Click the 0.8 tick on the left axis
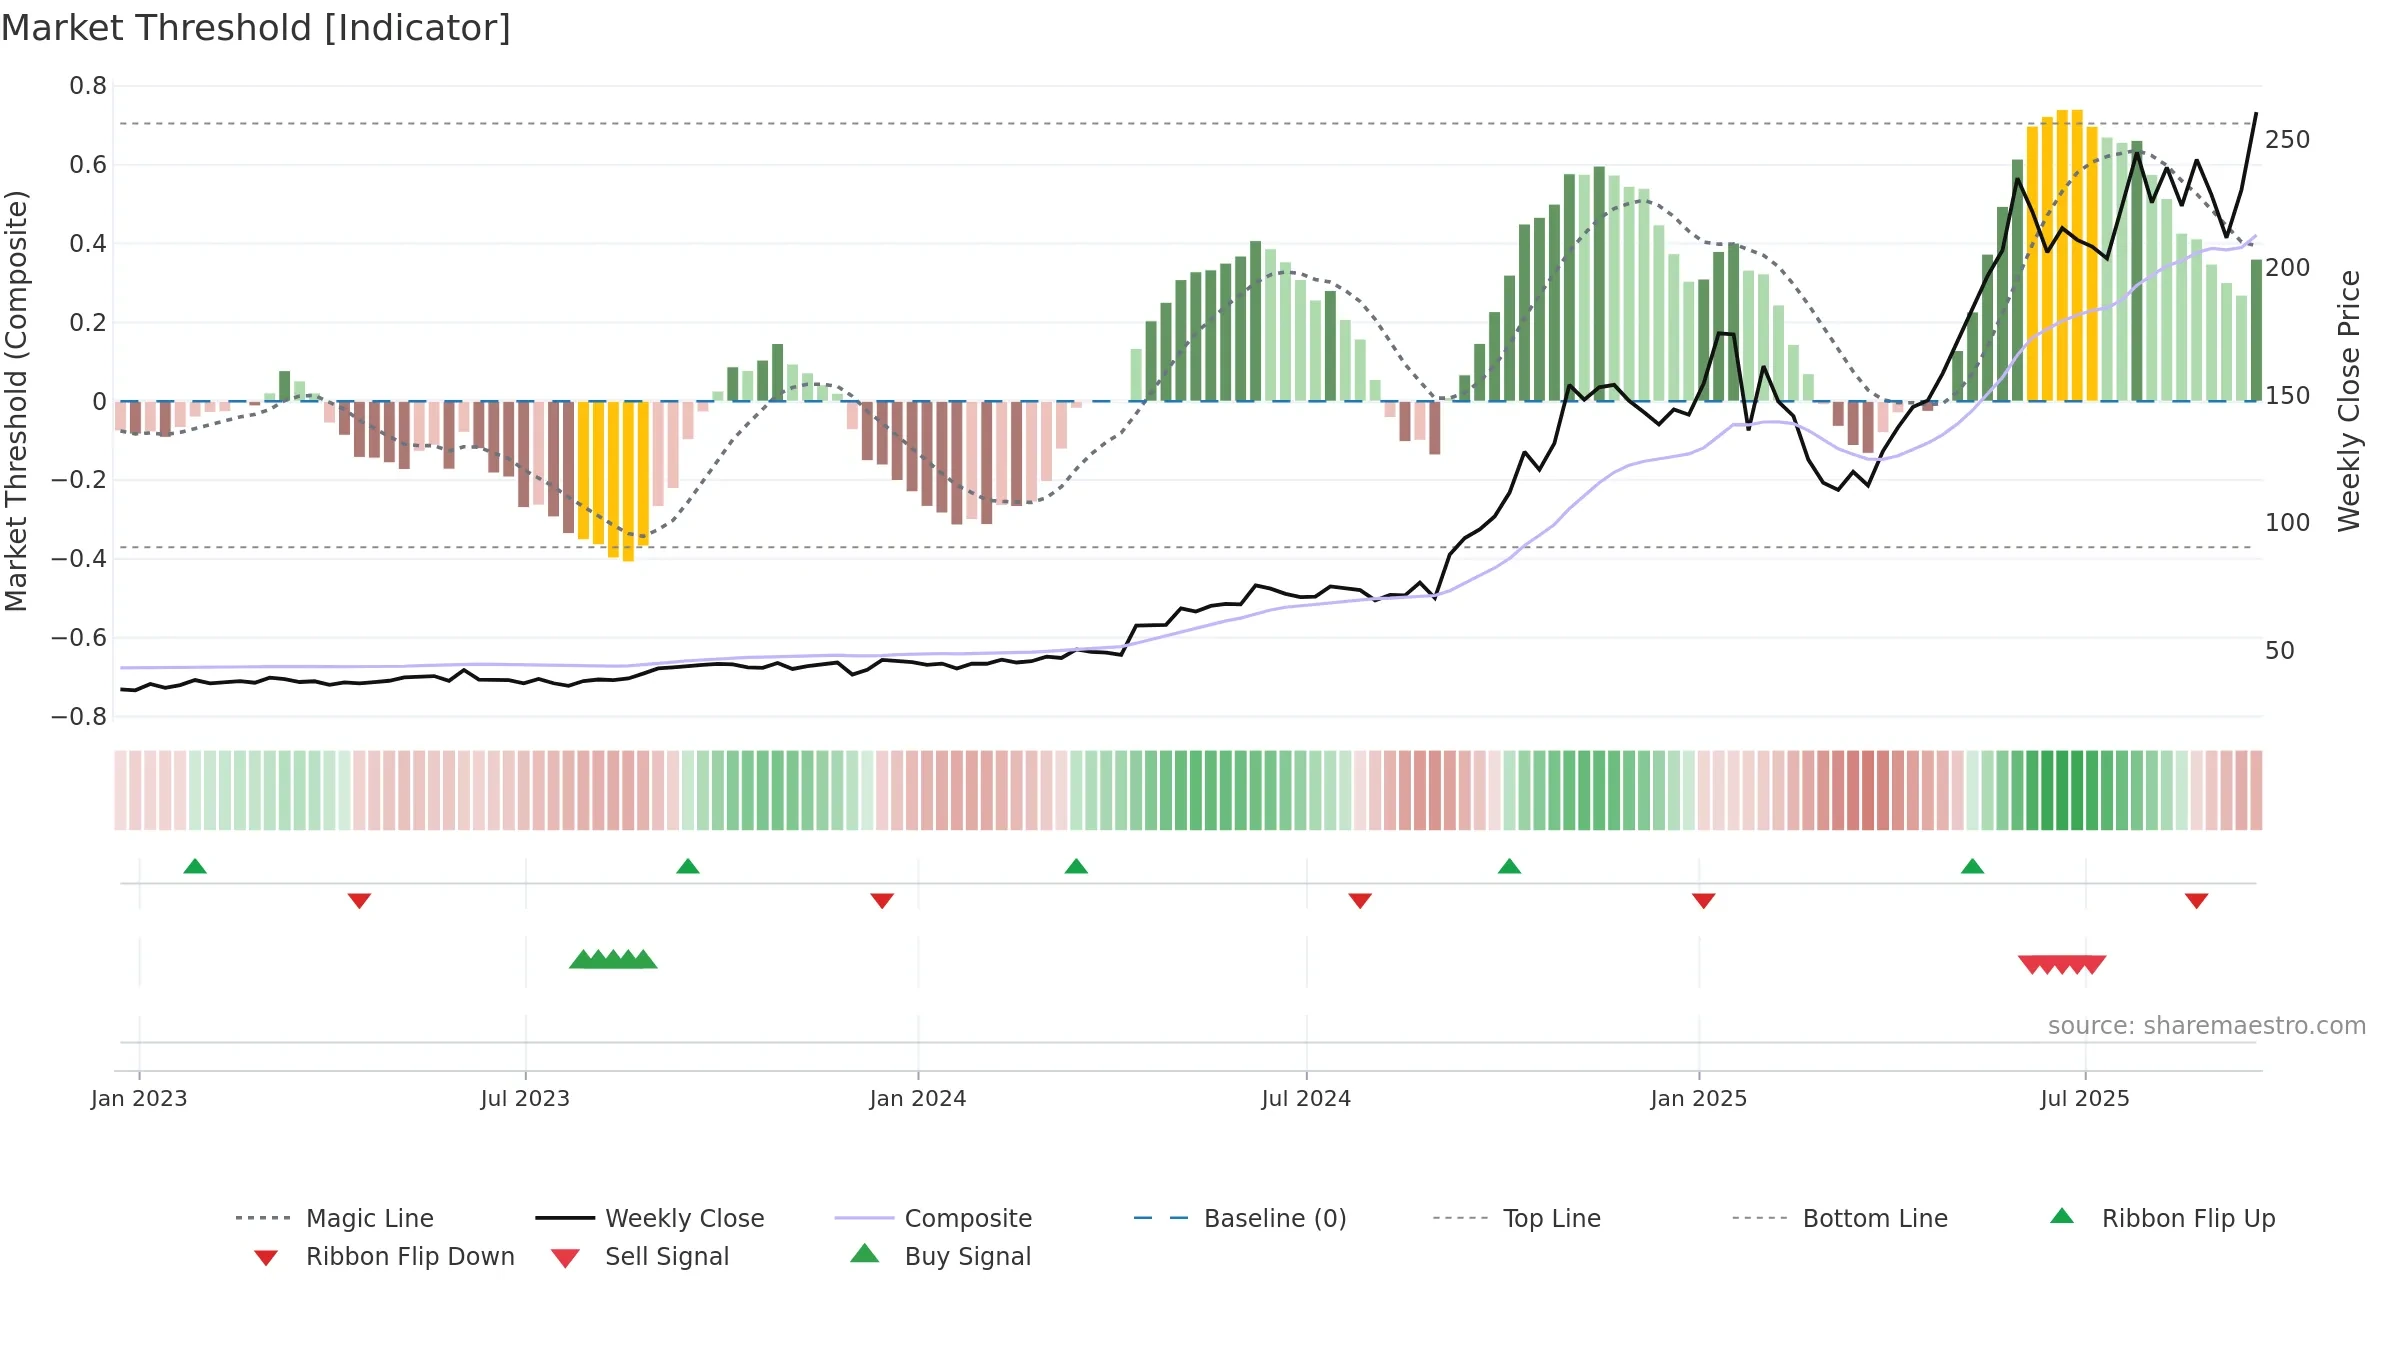Screen dimensions: 2400x1350 point(88,86)
